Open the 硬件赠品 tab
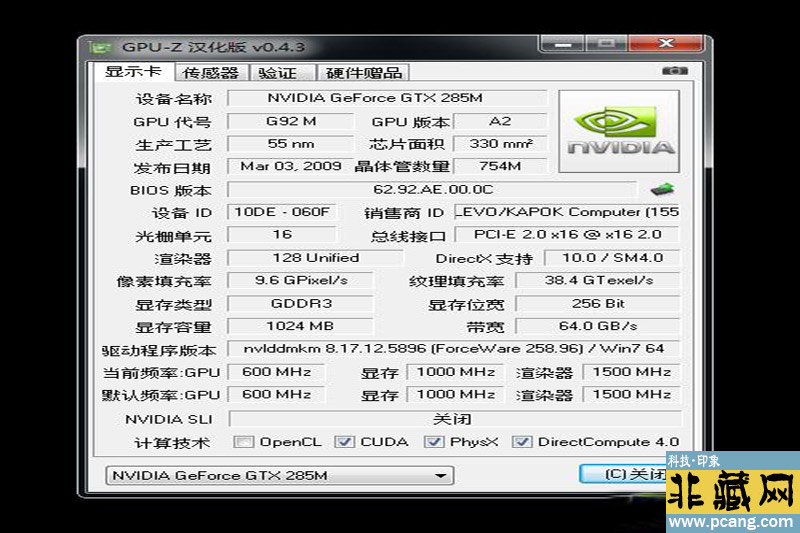The width and height of the screenshot is (800, 533). coord(363,73)
